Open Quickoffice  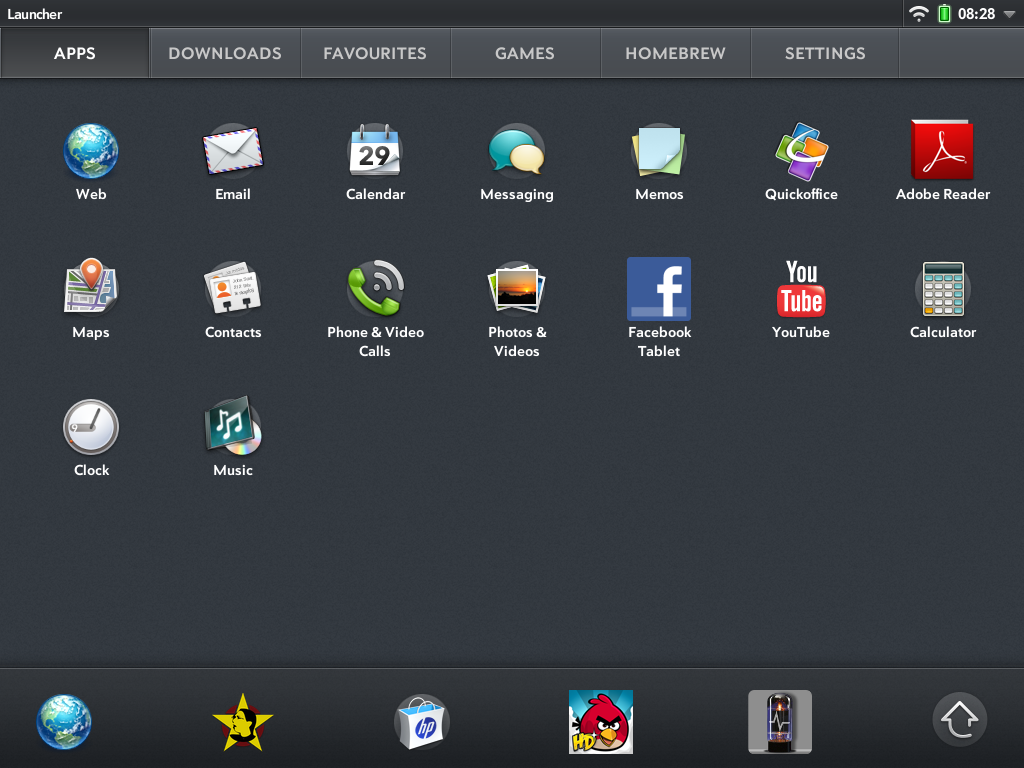click(x=801, y=152)
